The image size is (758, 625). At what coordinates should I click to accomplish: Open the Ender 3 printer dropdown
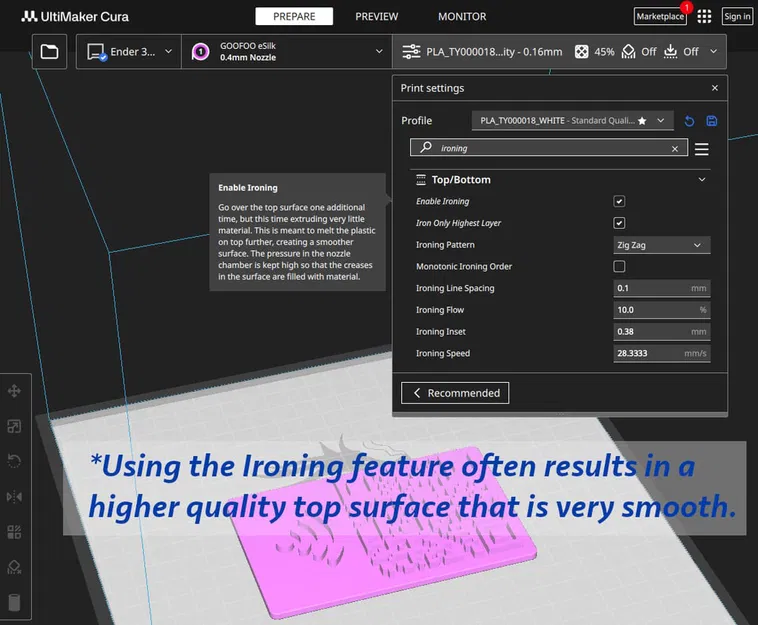coord(129,52)
